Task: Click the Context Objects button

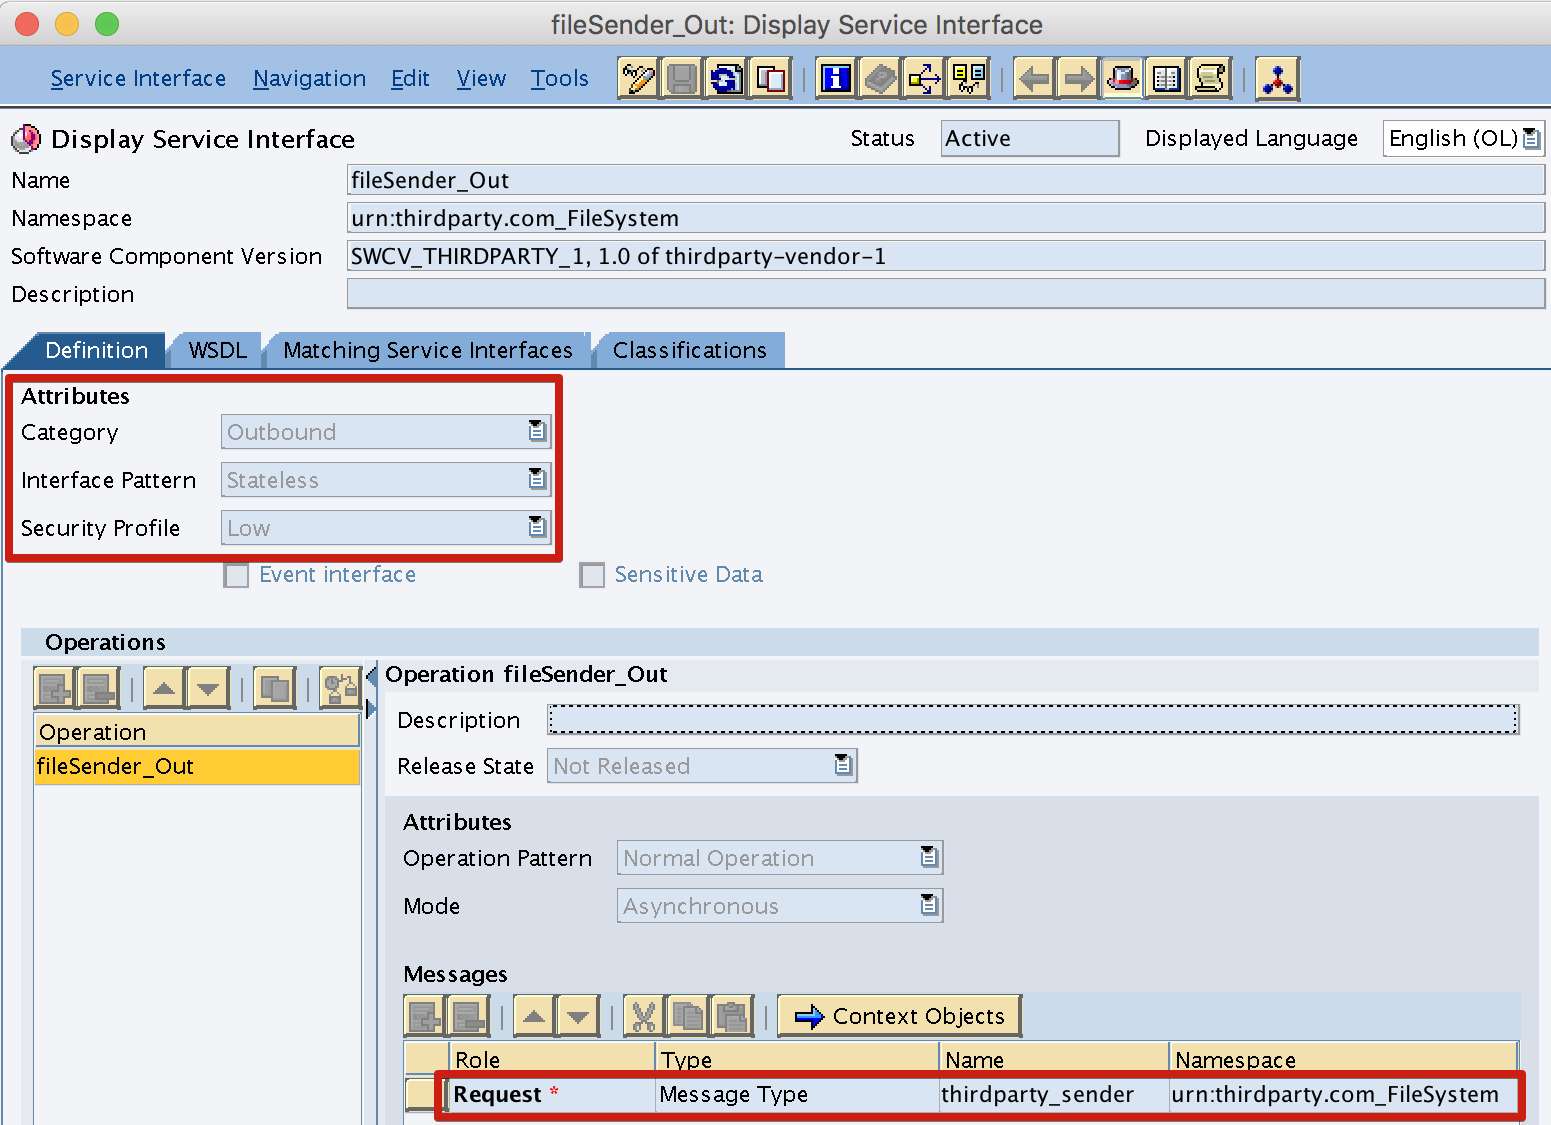Action: (x=897, y=1015)
